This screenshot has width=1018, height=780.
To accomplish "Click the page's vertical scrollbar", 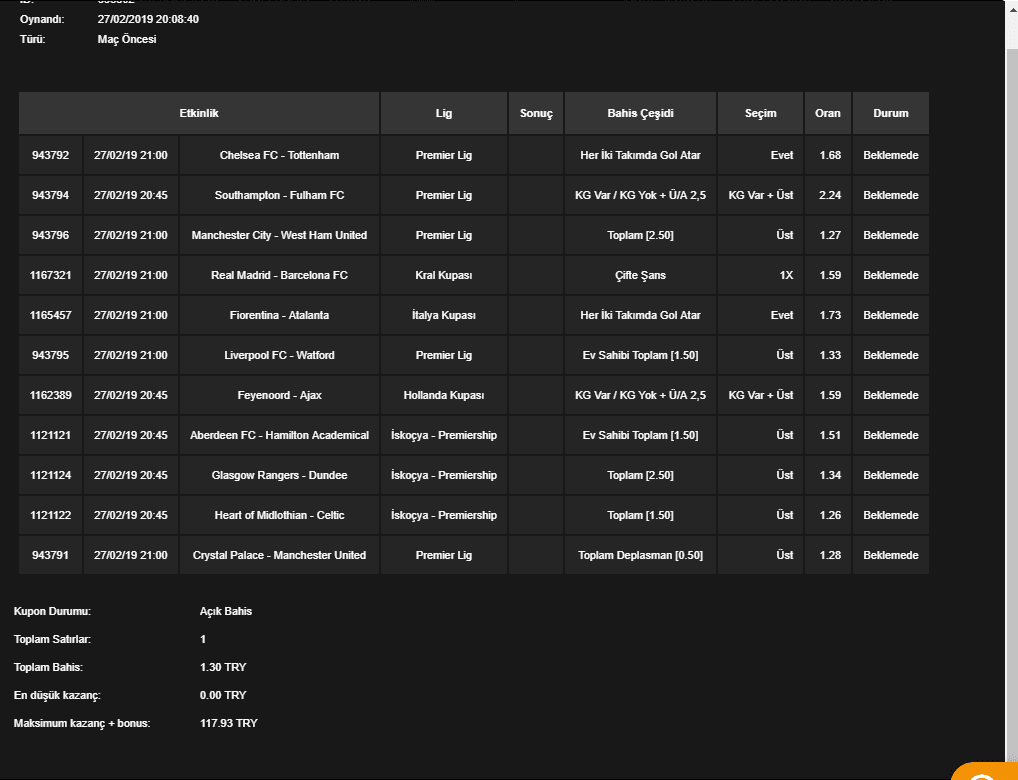I will pyautogui.click(x=1012, y=390).
